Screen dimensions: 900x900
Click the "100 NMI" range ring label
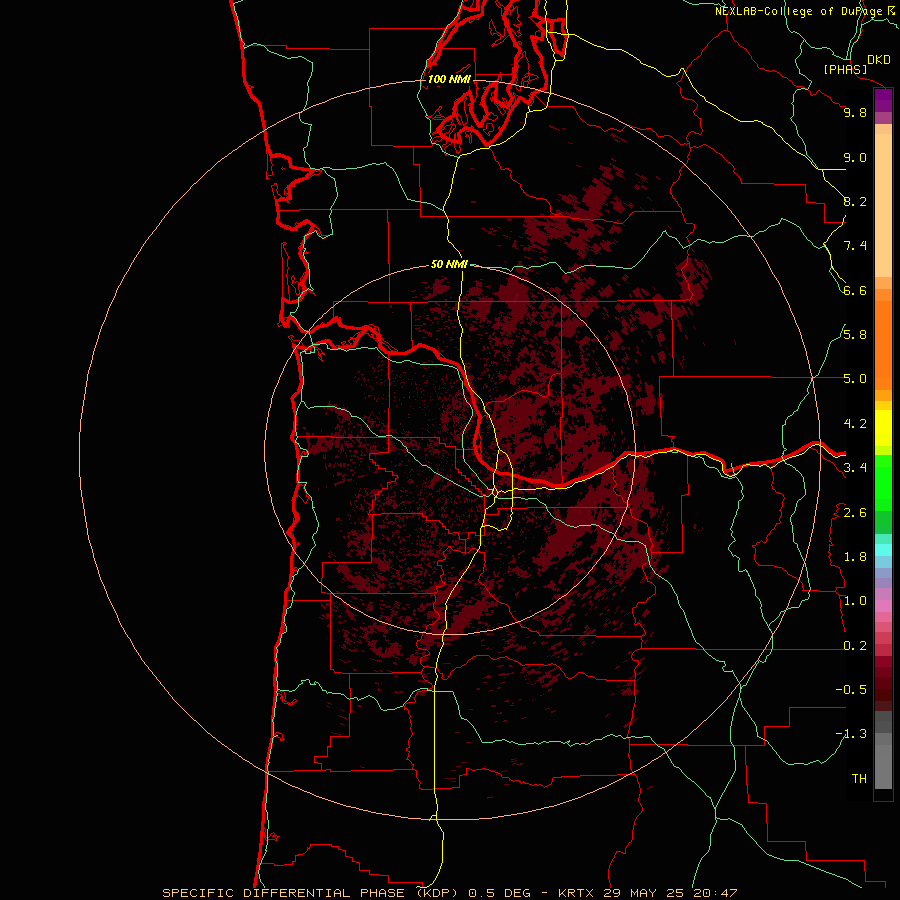(449, 79)
